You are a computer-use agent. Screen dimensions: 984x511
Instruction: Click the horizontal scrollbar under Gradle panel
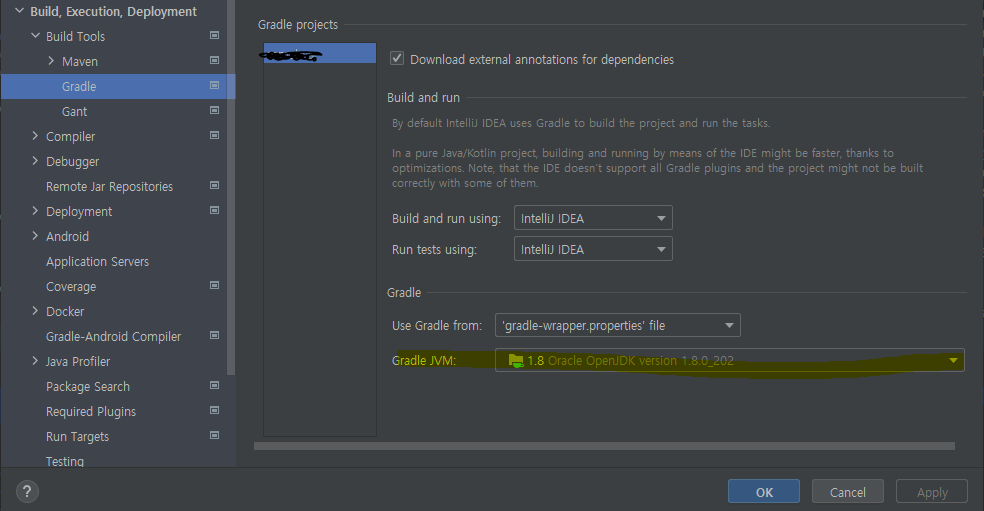click(x=604, y=446)
